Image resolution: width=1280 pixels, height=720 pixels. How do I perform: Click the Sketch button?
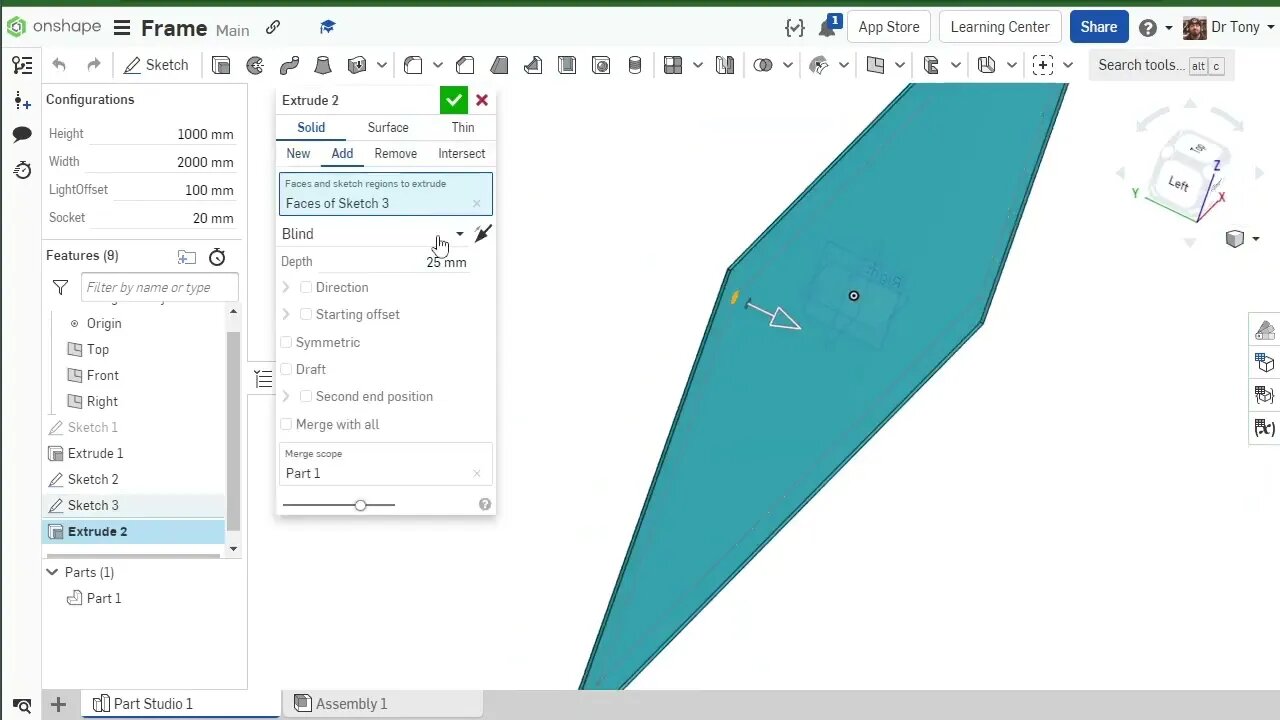(x=156, y=65)
